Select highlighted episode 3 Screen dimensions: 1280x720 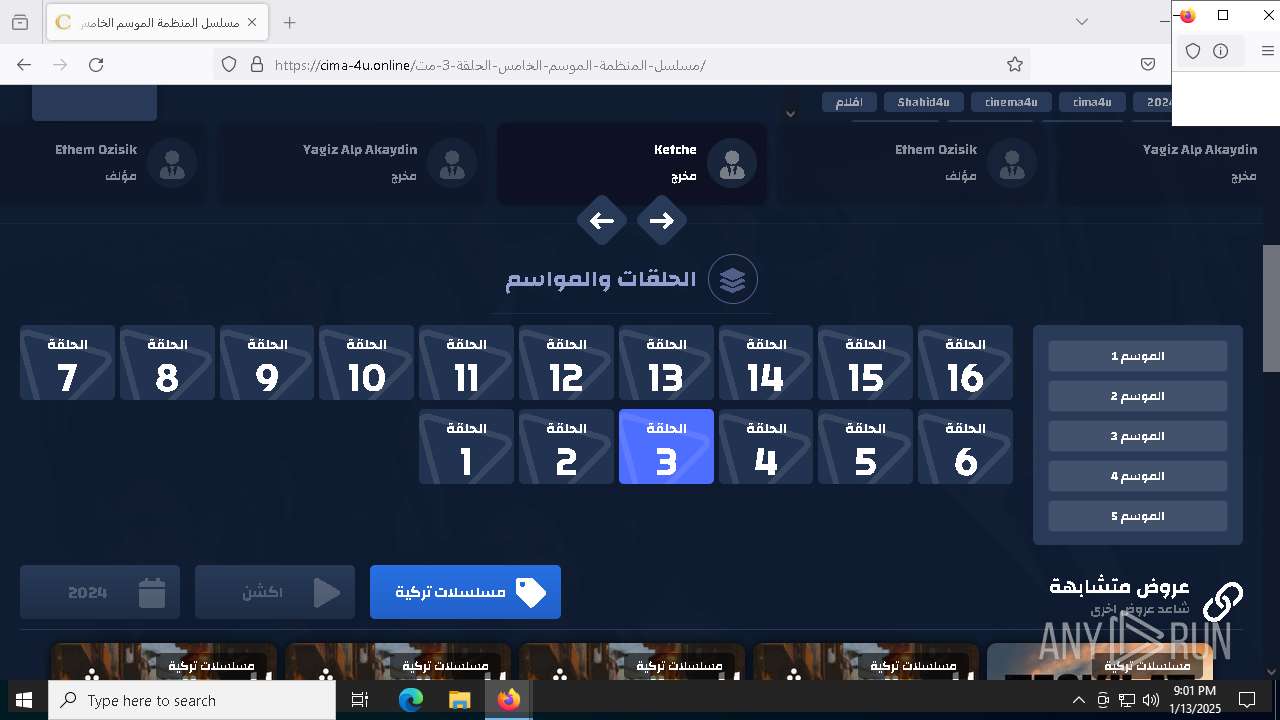coord(666,446)
